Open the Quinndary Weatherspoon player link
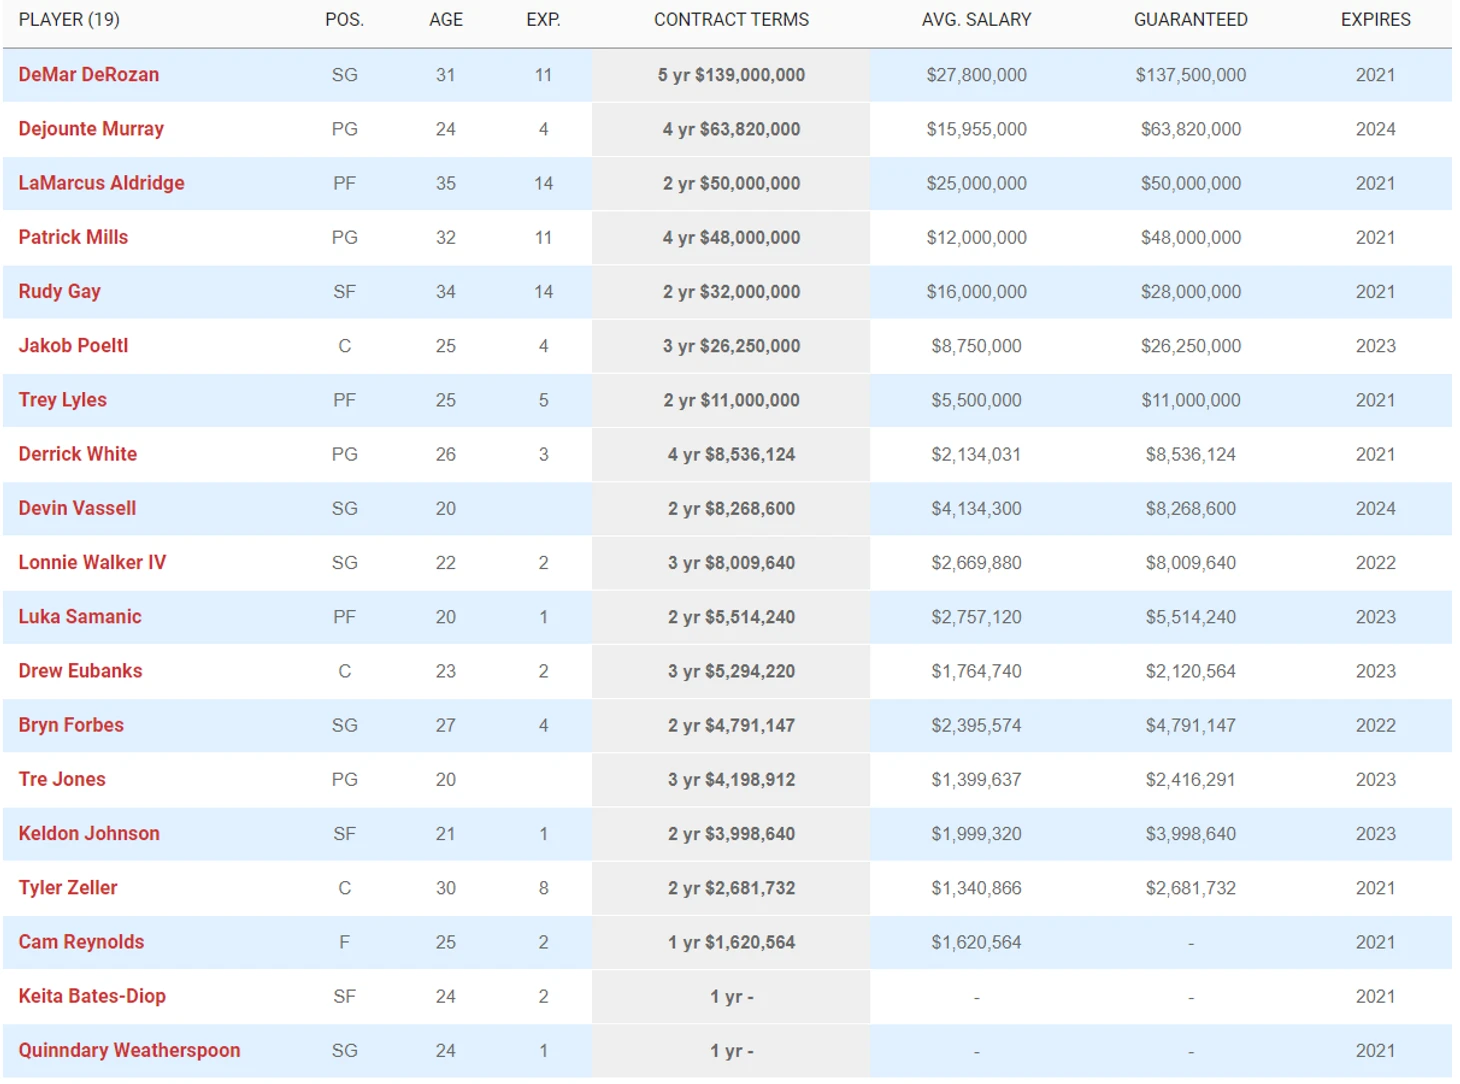This screenshot has height=1084, width=1460. tap(129, 1050)
